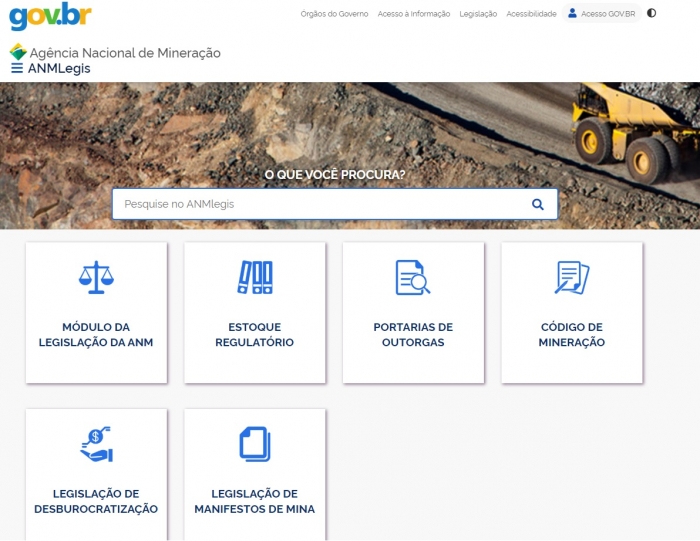Open Órgãos do Governo link

[334, 14]
